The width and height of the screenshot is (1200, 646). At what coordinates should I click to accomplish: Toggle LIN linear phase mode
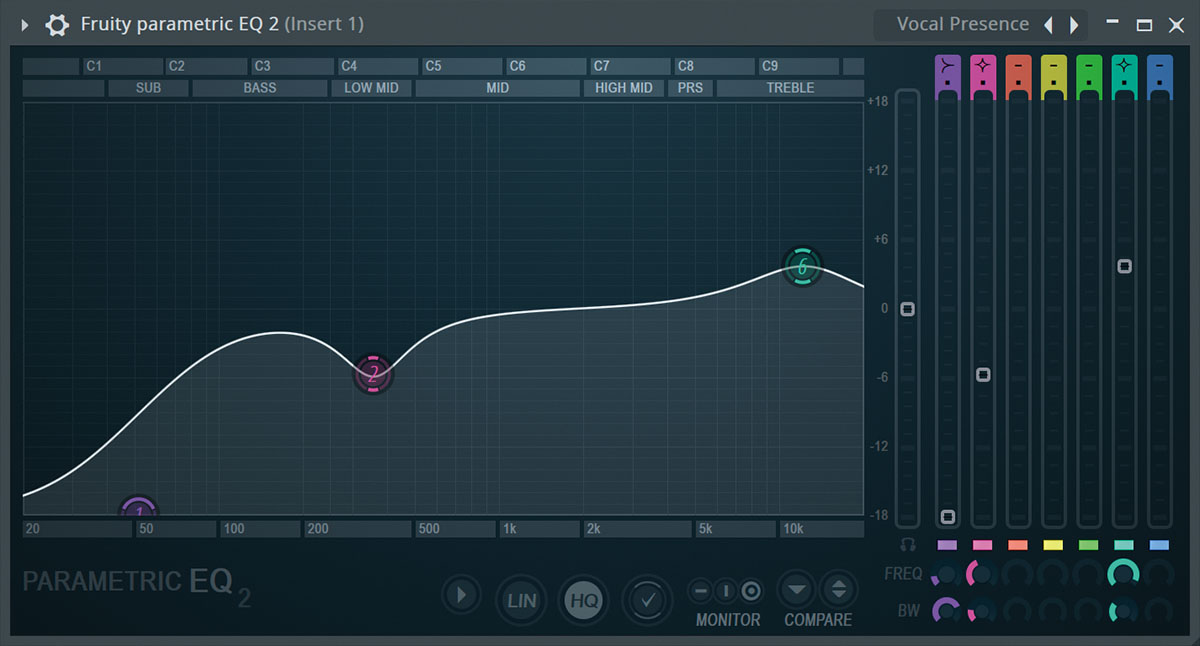[521, 600]
